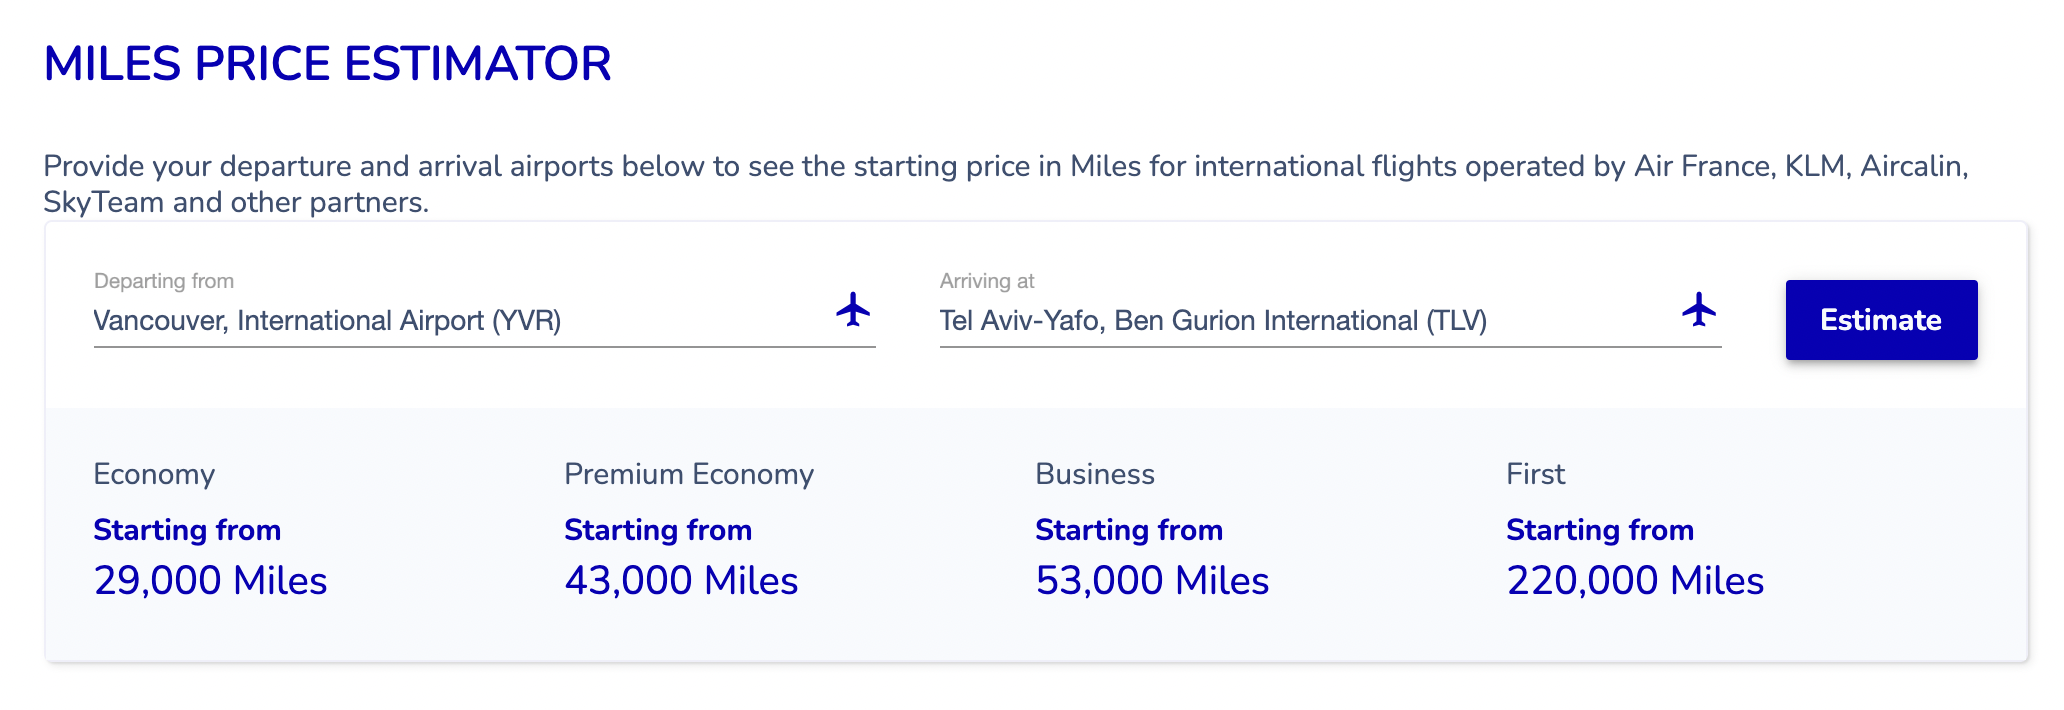Viewport: 2064px width, 710px height.
Task: Click "Starting from" under First
Action: [x=1600, y=530]
